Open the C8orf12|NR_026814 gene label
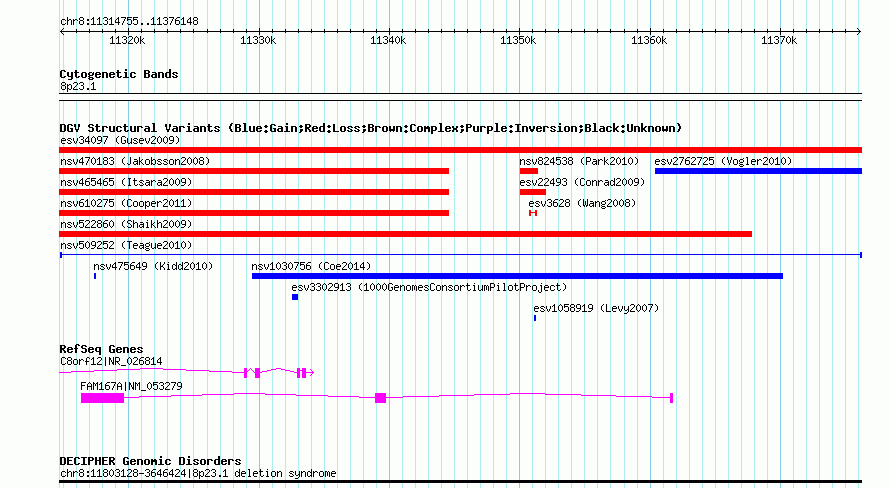 111,361
